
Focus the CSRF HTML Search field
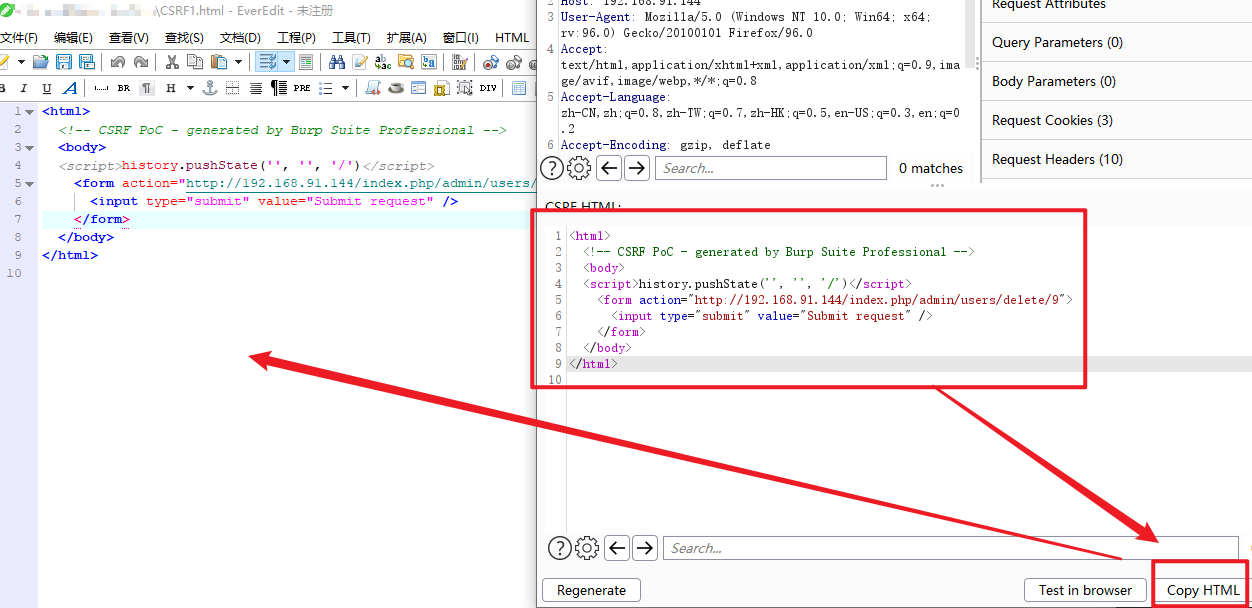click(952, 548)
